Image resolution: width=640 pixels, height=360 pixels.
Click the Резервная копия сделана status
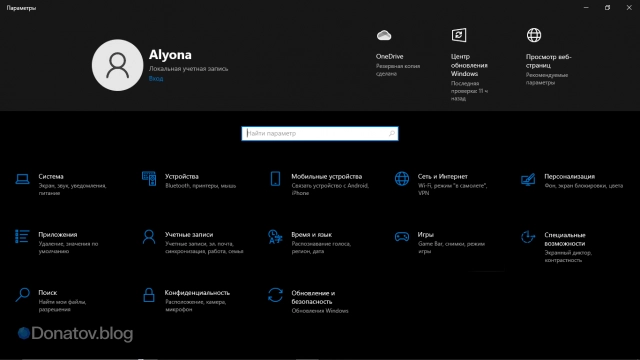398,70
